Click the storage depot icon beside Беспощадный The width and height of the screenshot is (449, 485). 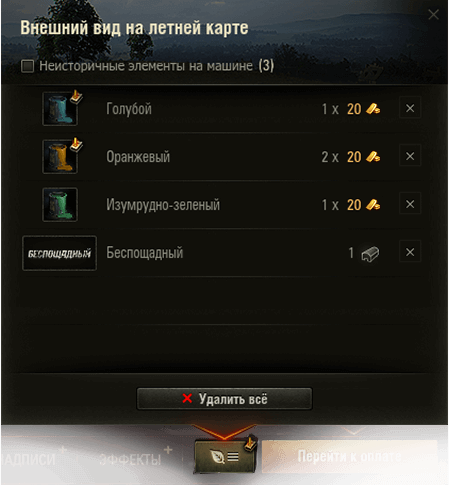(x=370, y=254)
